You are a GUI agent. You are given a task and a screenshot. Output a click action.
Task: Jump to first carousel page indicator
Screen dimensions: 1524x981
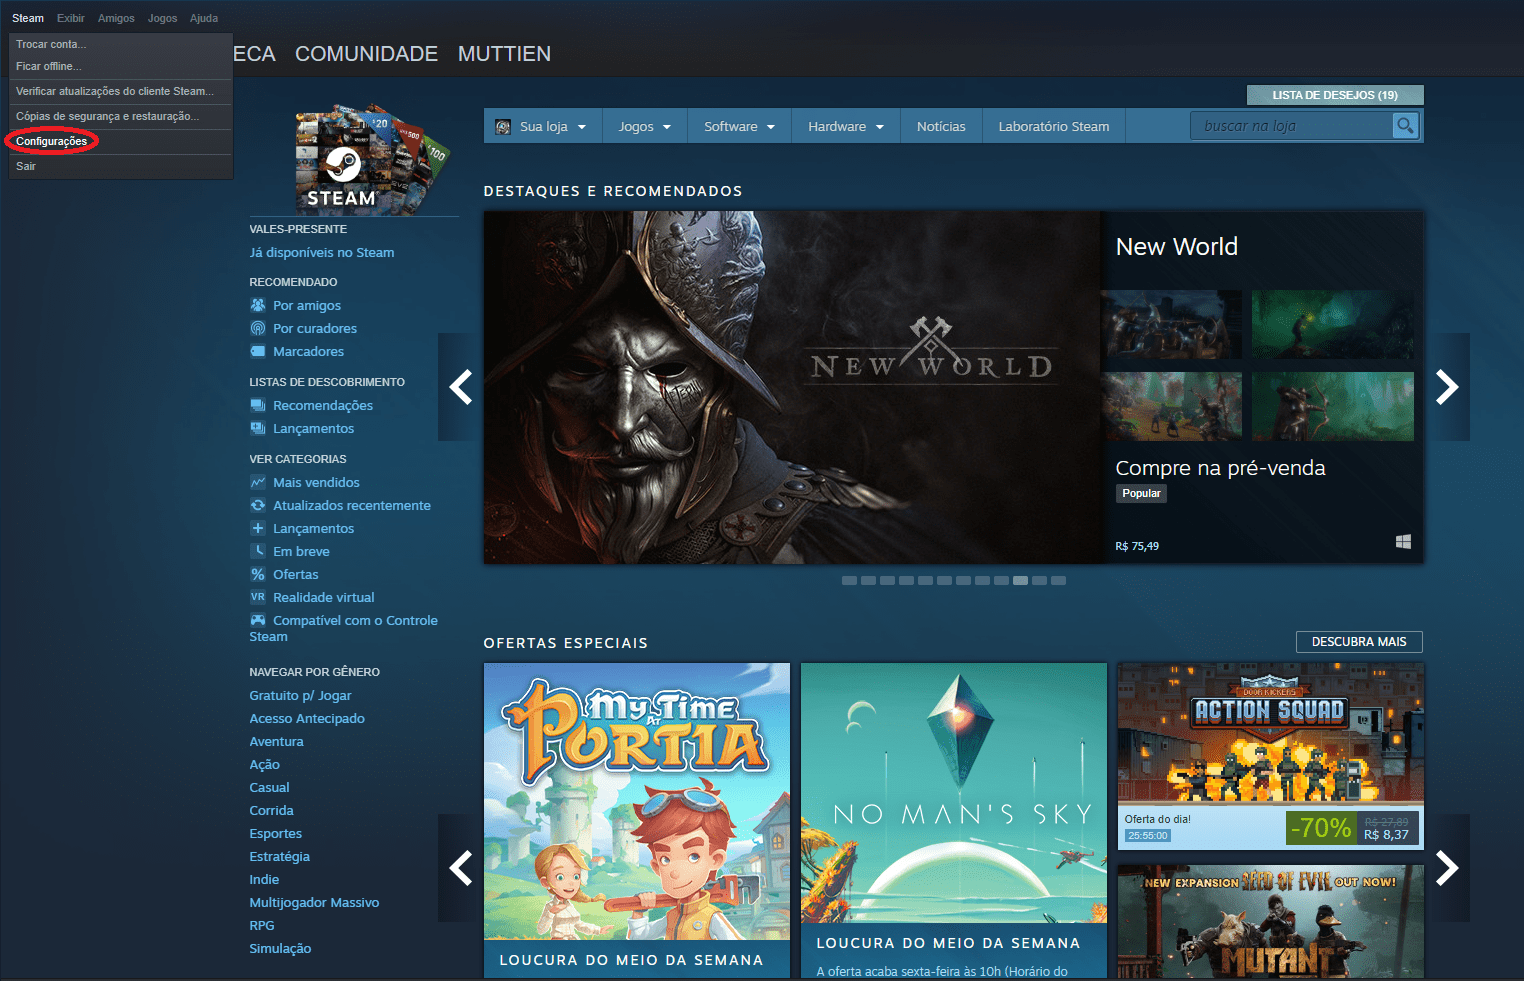click(x=849, y=580)
